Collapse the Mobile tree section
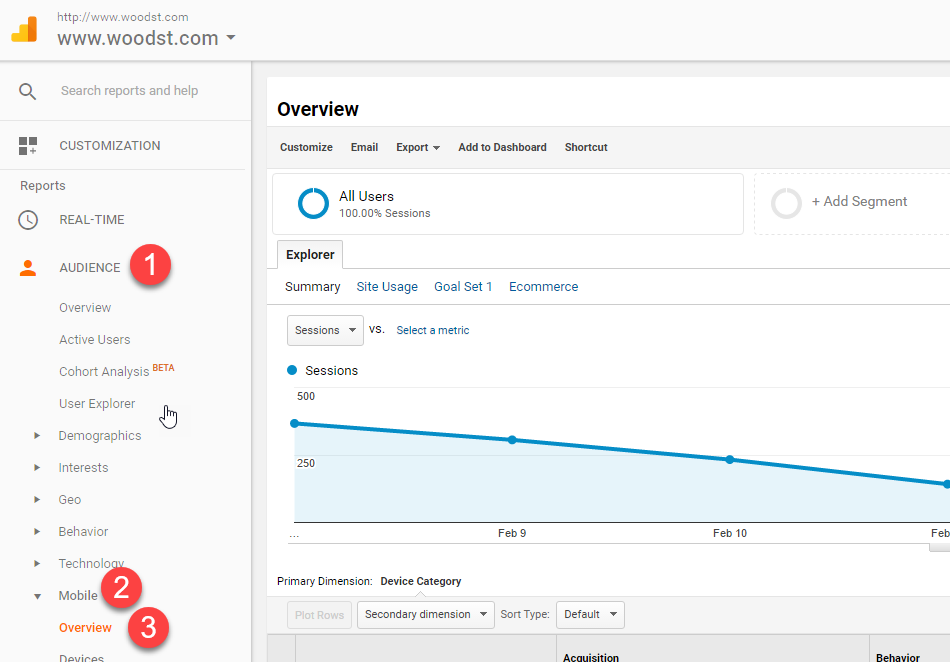Screen dimensions: 950x662 coord(38,597)
